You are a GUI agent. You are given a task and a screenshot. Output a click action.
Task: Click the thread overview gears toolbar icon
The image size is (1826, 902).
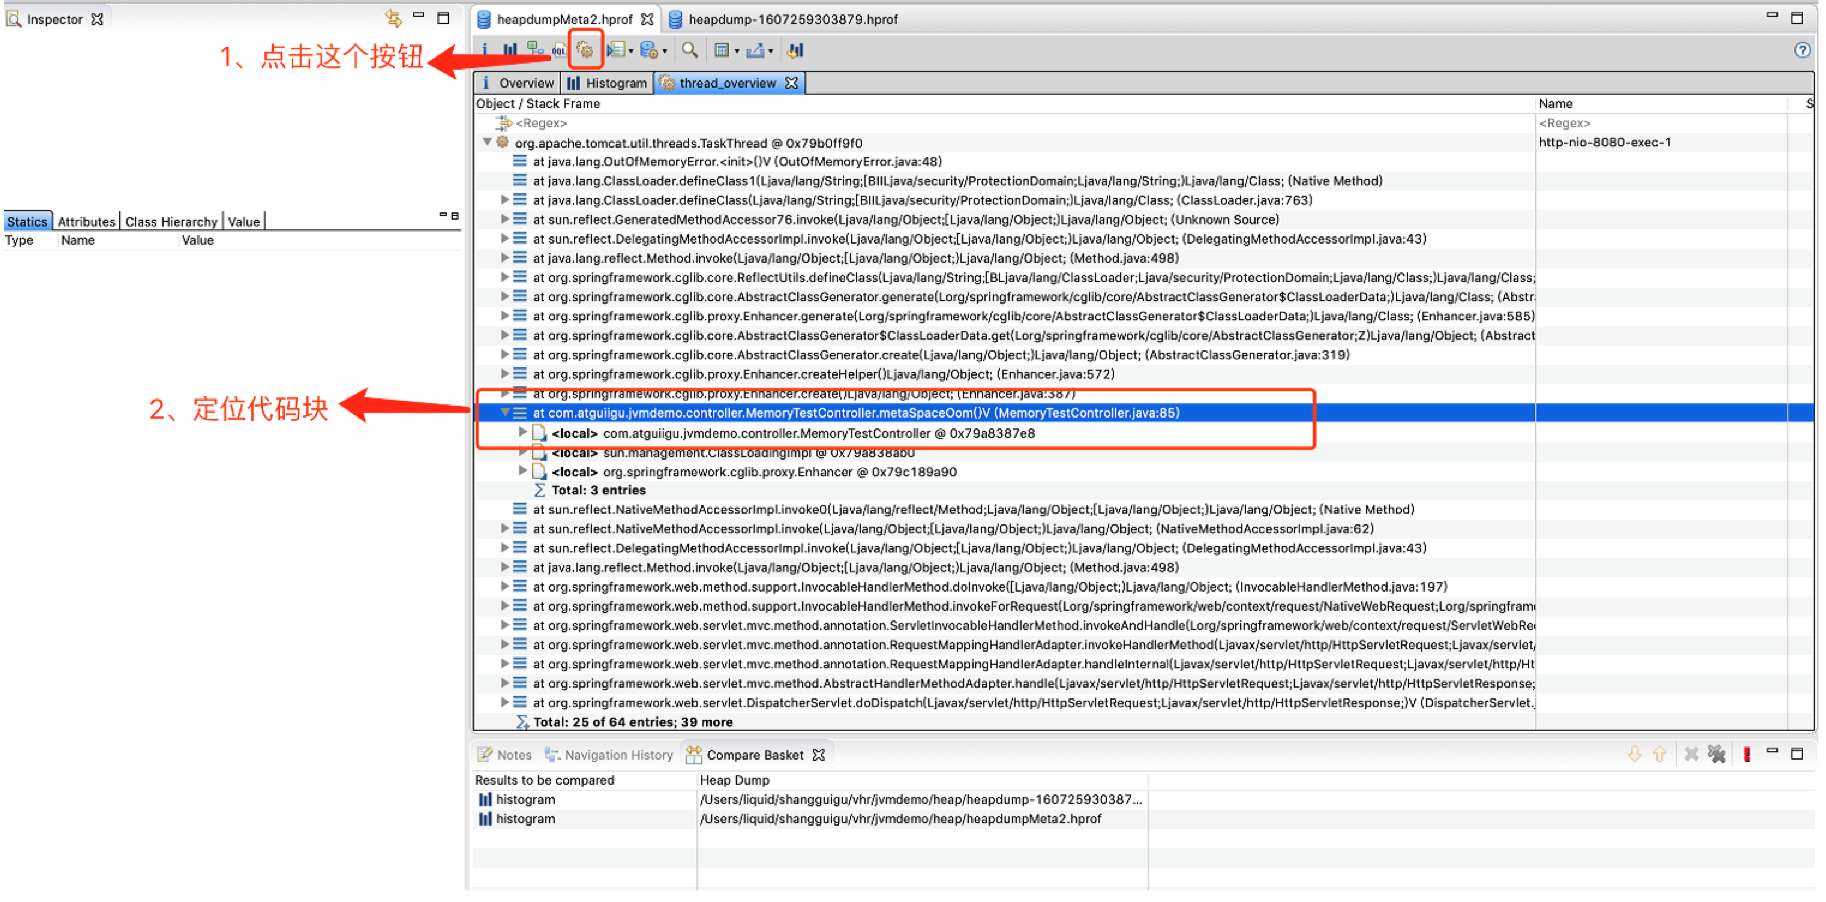(x=585, y=50)
